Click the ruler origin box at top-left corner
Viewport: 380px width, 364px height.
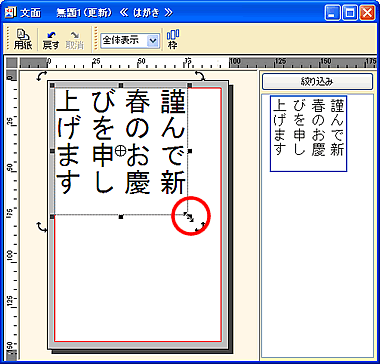(12, 62)
